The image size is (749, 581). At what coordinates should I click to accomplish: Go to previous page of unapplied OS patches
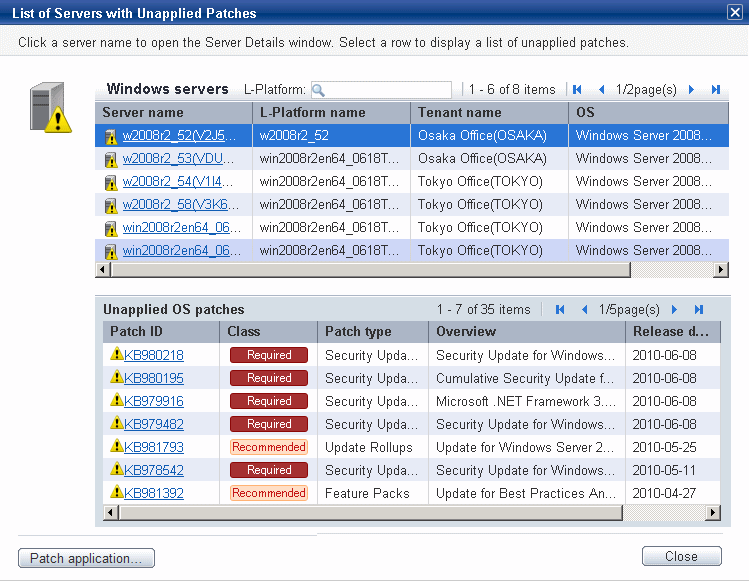584,310
